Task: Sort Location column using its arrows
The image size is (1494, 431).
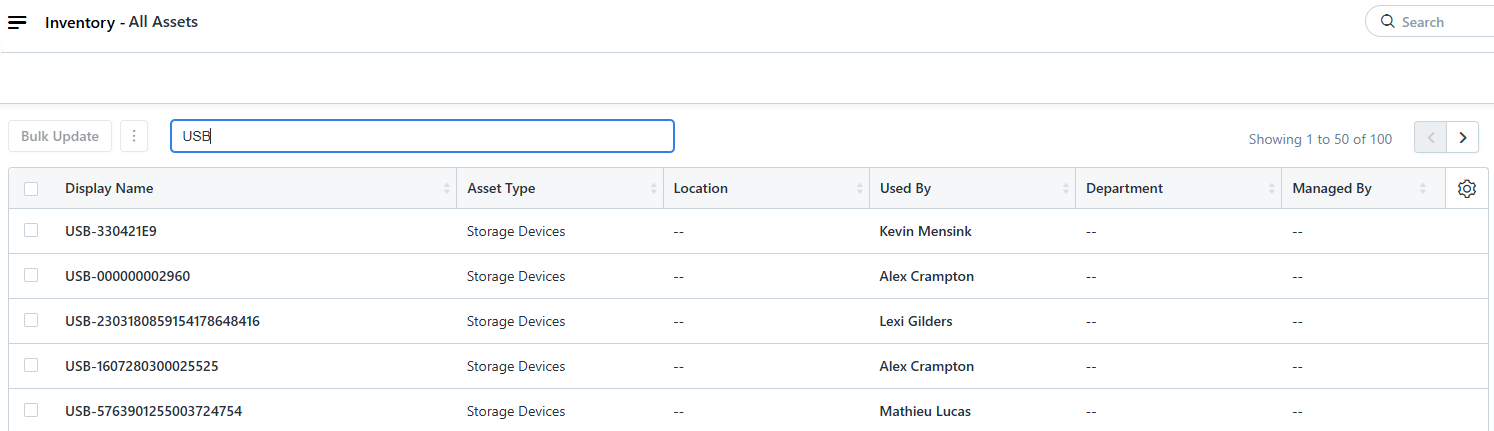Action: pyautogui.click(x=859, y=188)
